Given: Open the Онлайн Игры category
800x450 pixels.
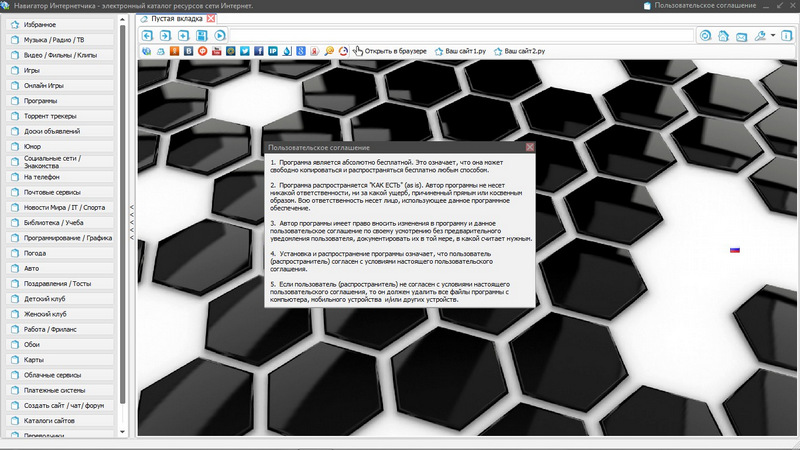Looking at the screenshot, I should click(60, 86).
